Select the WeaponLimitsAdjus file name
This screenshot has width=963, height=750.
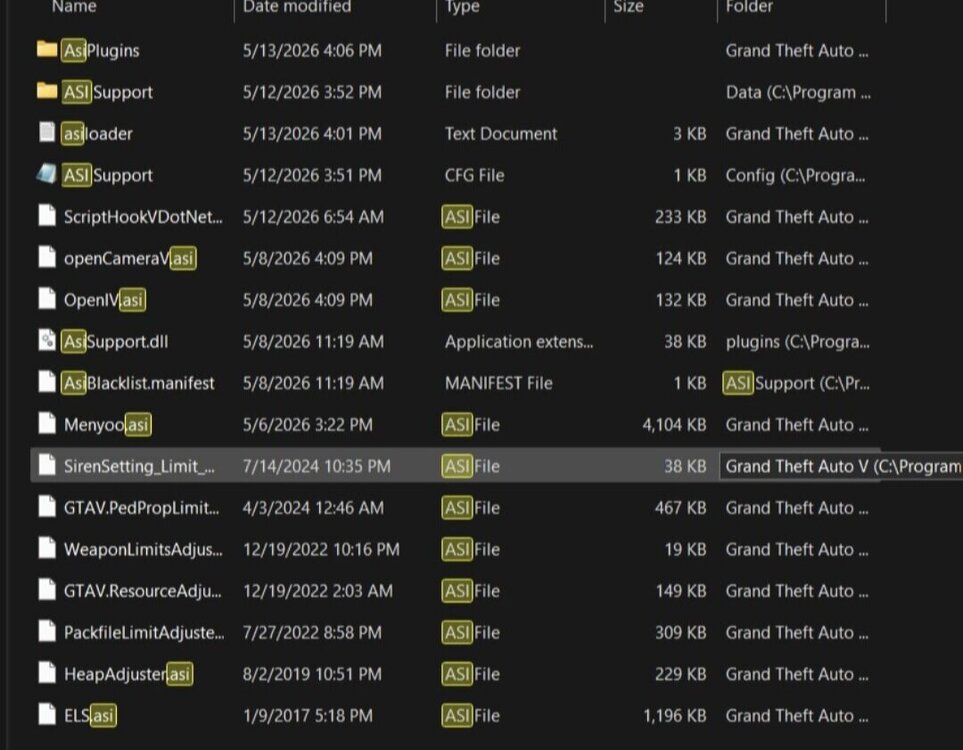[144, 549]
